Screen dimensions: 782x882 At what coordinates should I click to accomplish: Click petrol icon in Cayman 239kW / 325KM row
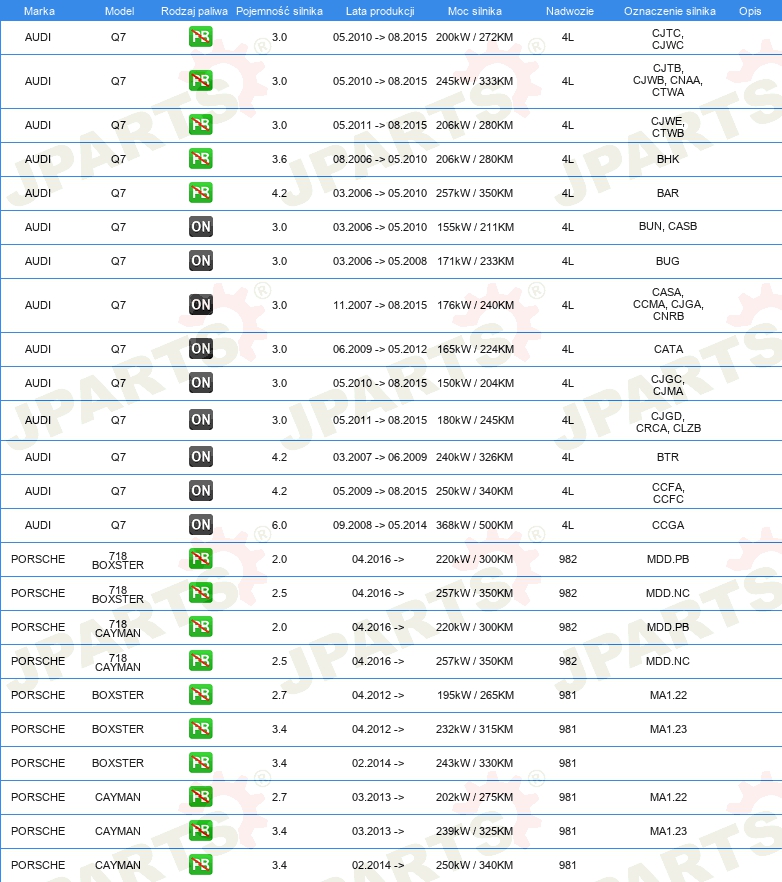coord(200,831)
